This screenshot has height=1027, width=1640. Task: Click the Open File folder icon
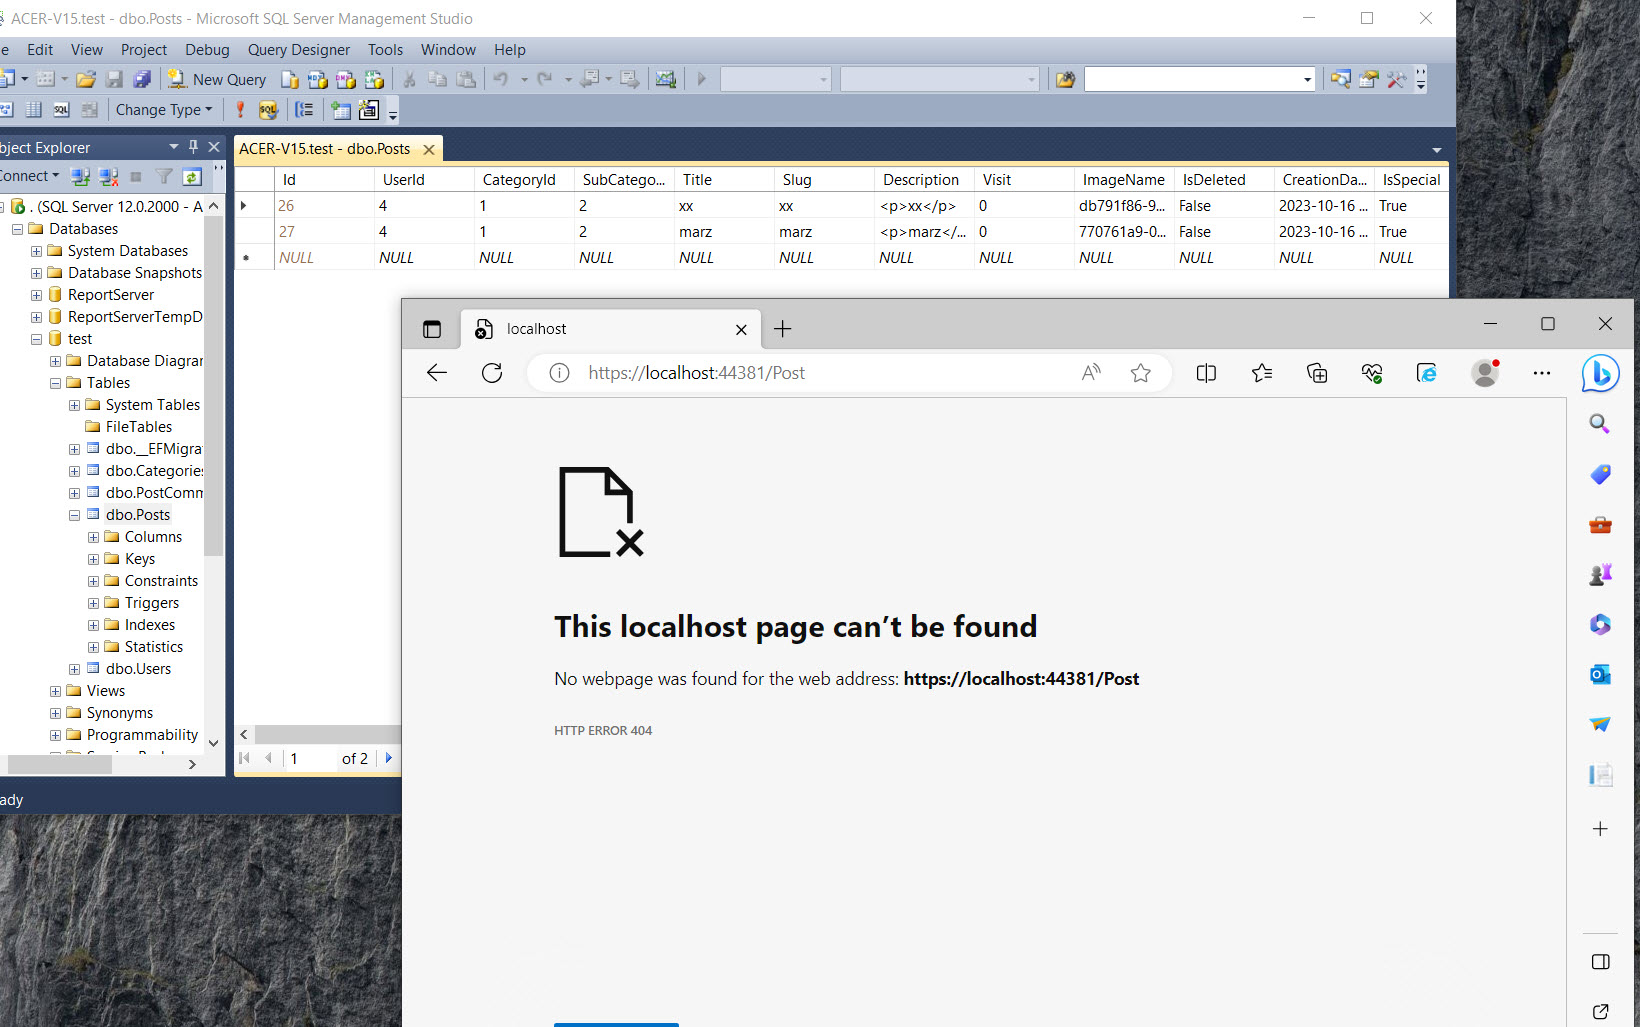(x=86, y=79)
